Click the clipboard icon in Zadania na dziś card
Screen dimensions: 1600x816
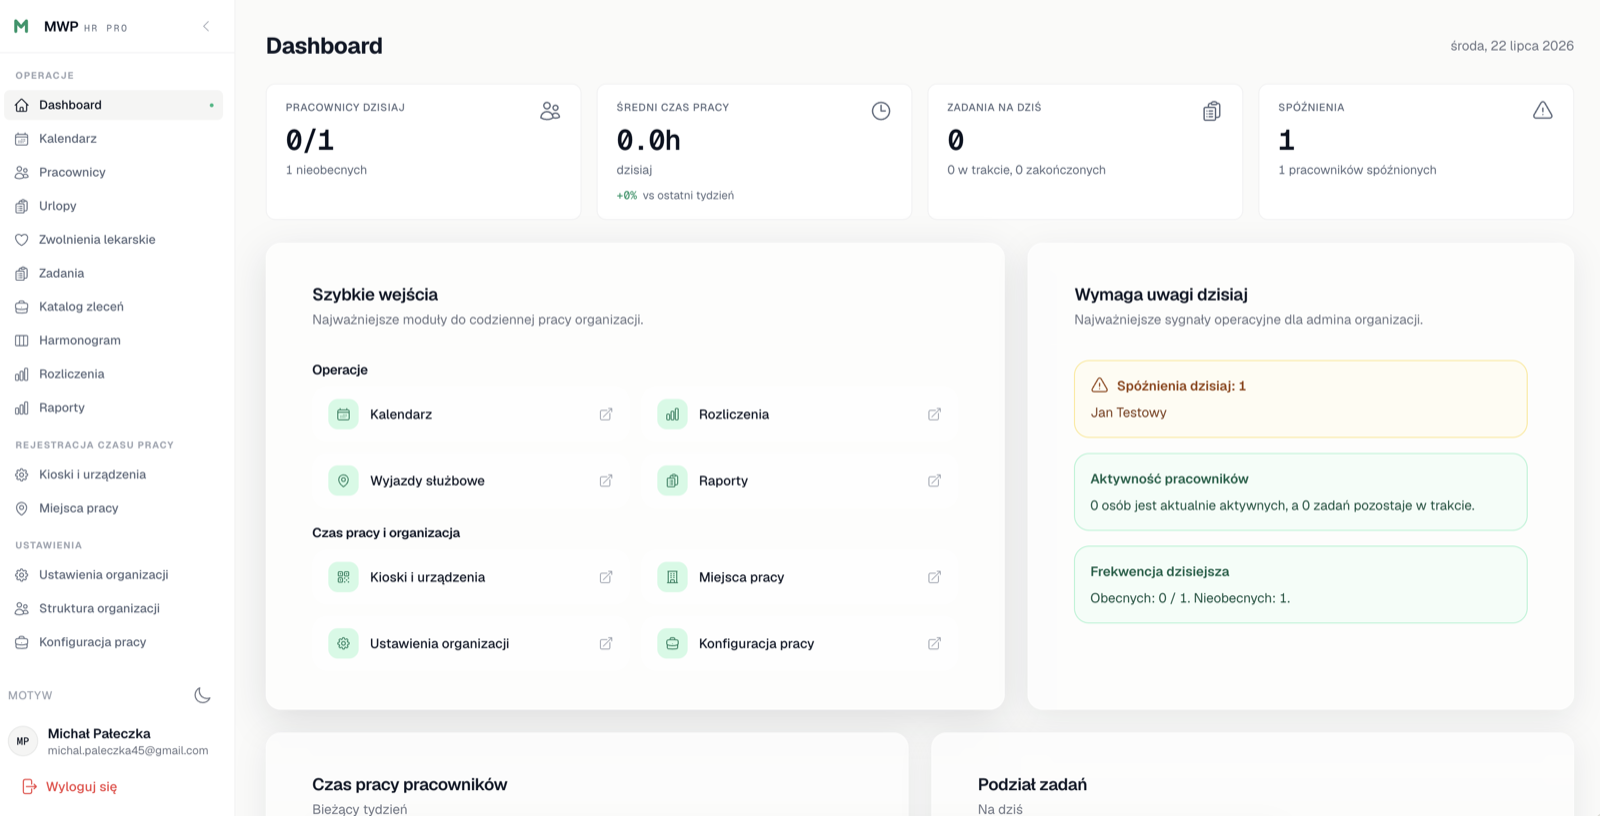[x=1212, y=111]
